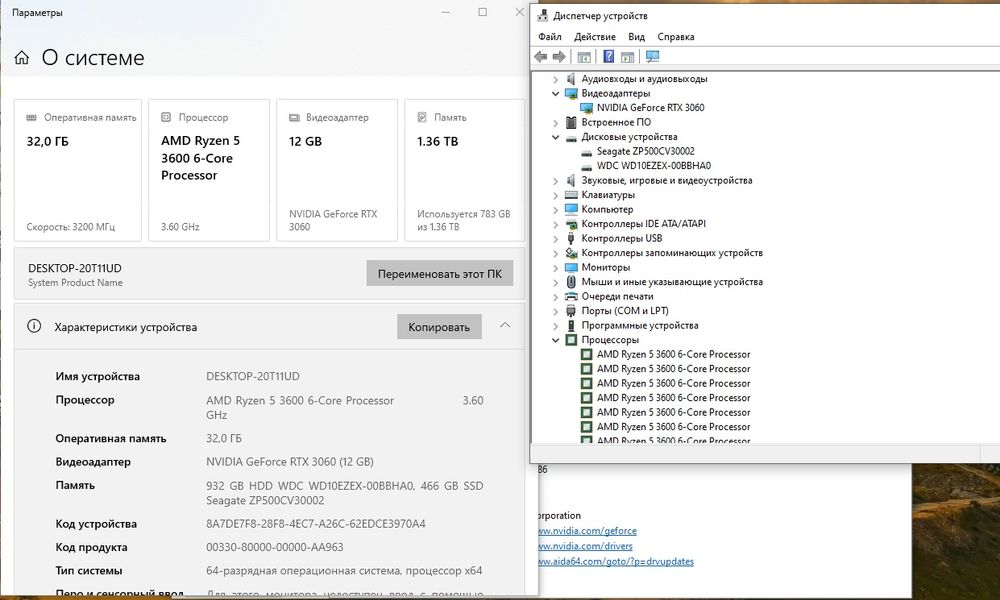The height and width of the screenshot is (600, 1000).
Task: Click the Контроллеры USB icon
Action: pyautogui.click(x=571, y=238)
